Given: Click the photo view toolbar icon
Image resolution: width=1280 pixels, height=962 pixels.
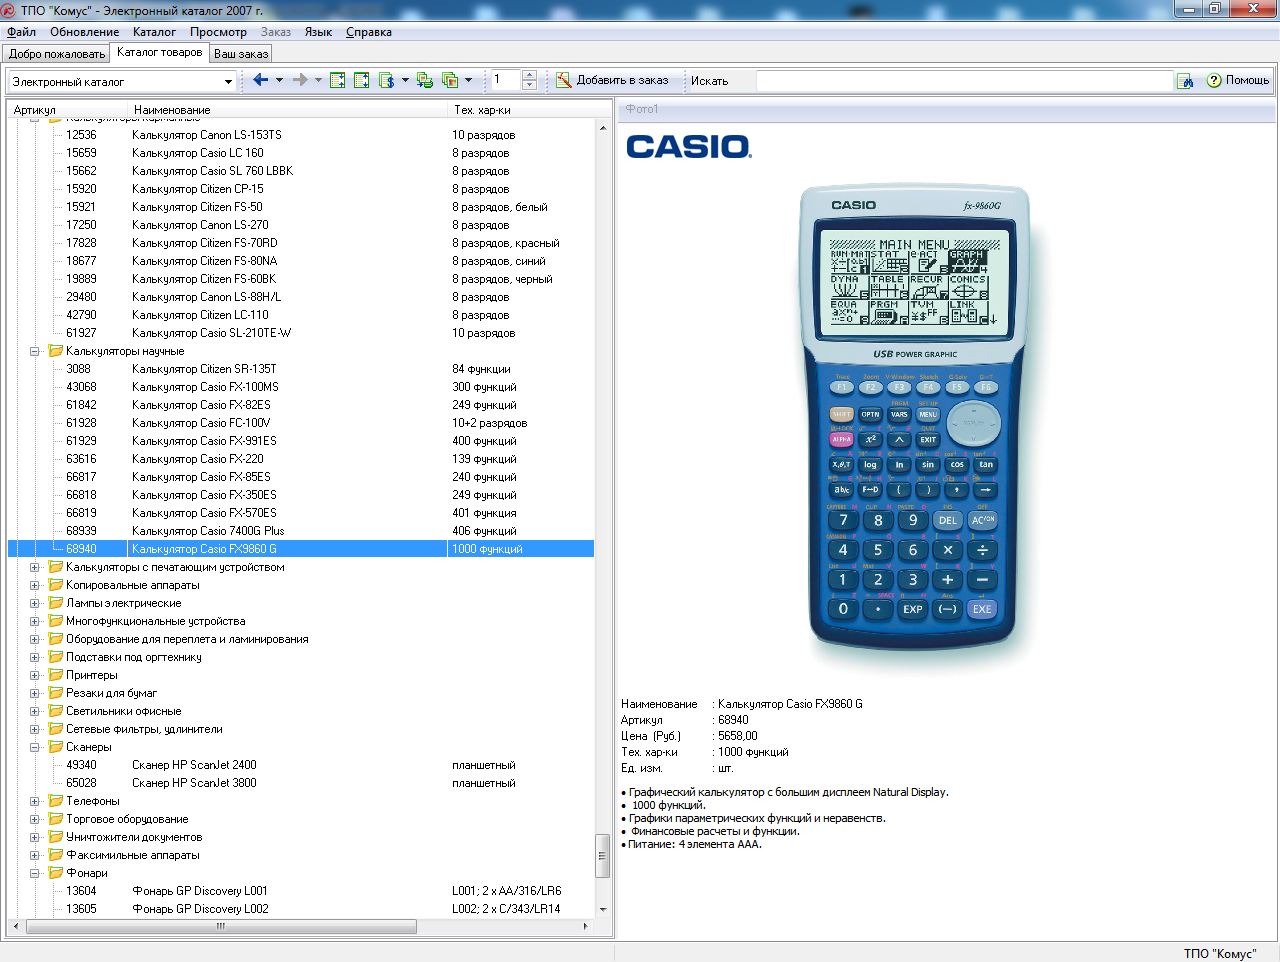Looking at the screenshot, I should click(x=450, y=80).
